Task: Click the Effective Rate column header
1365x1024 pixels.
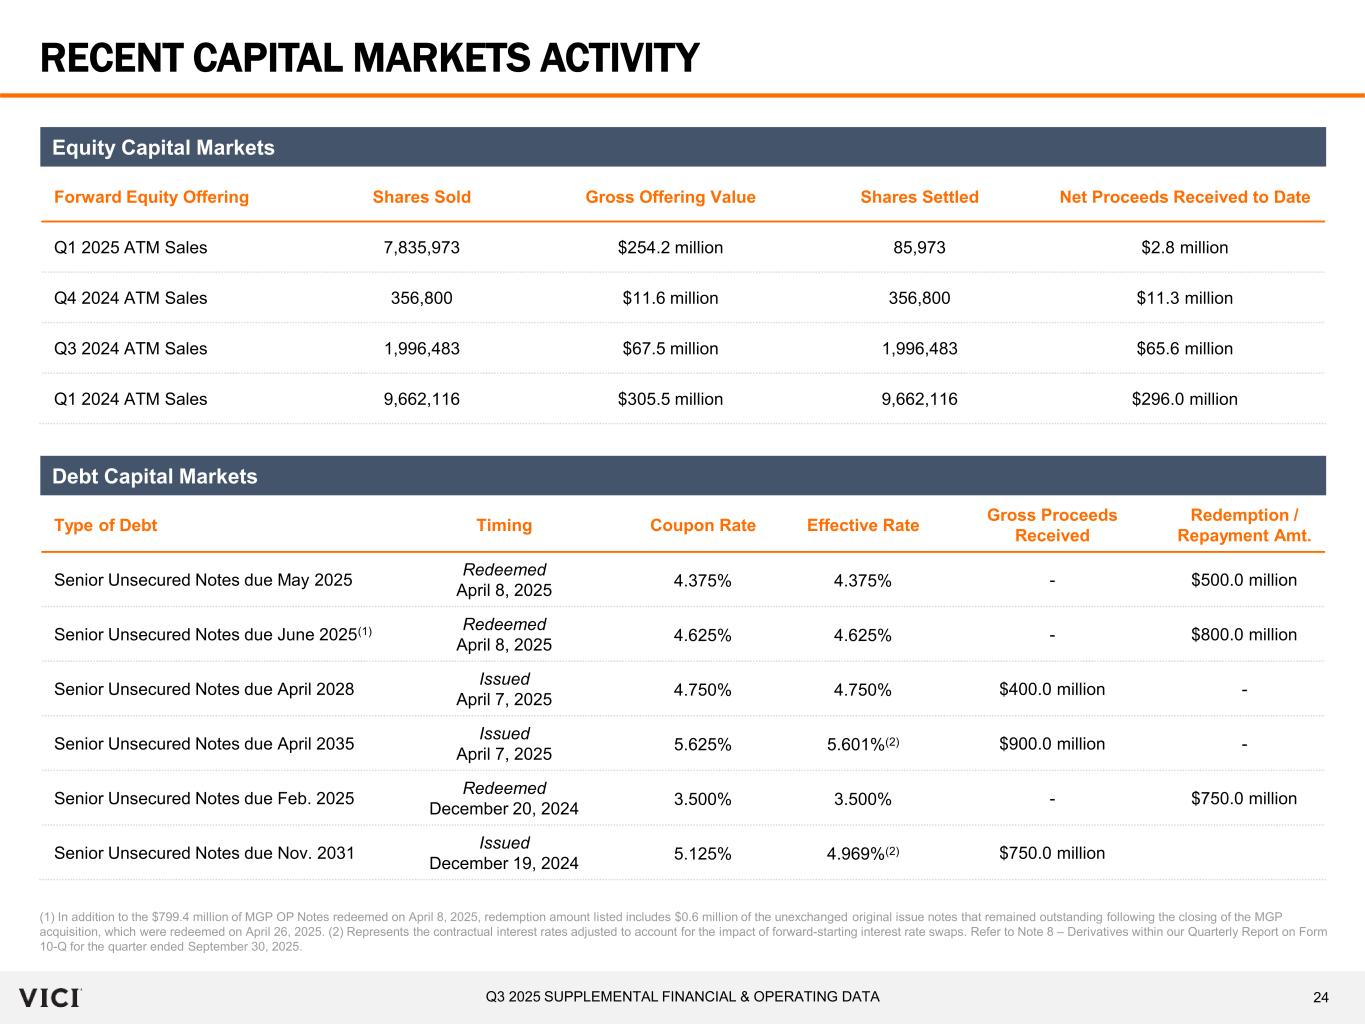Action: 862,526
